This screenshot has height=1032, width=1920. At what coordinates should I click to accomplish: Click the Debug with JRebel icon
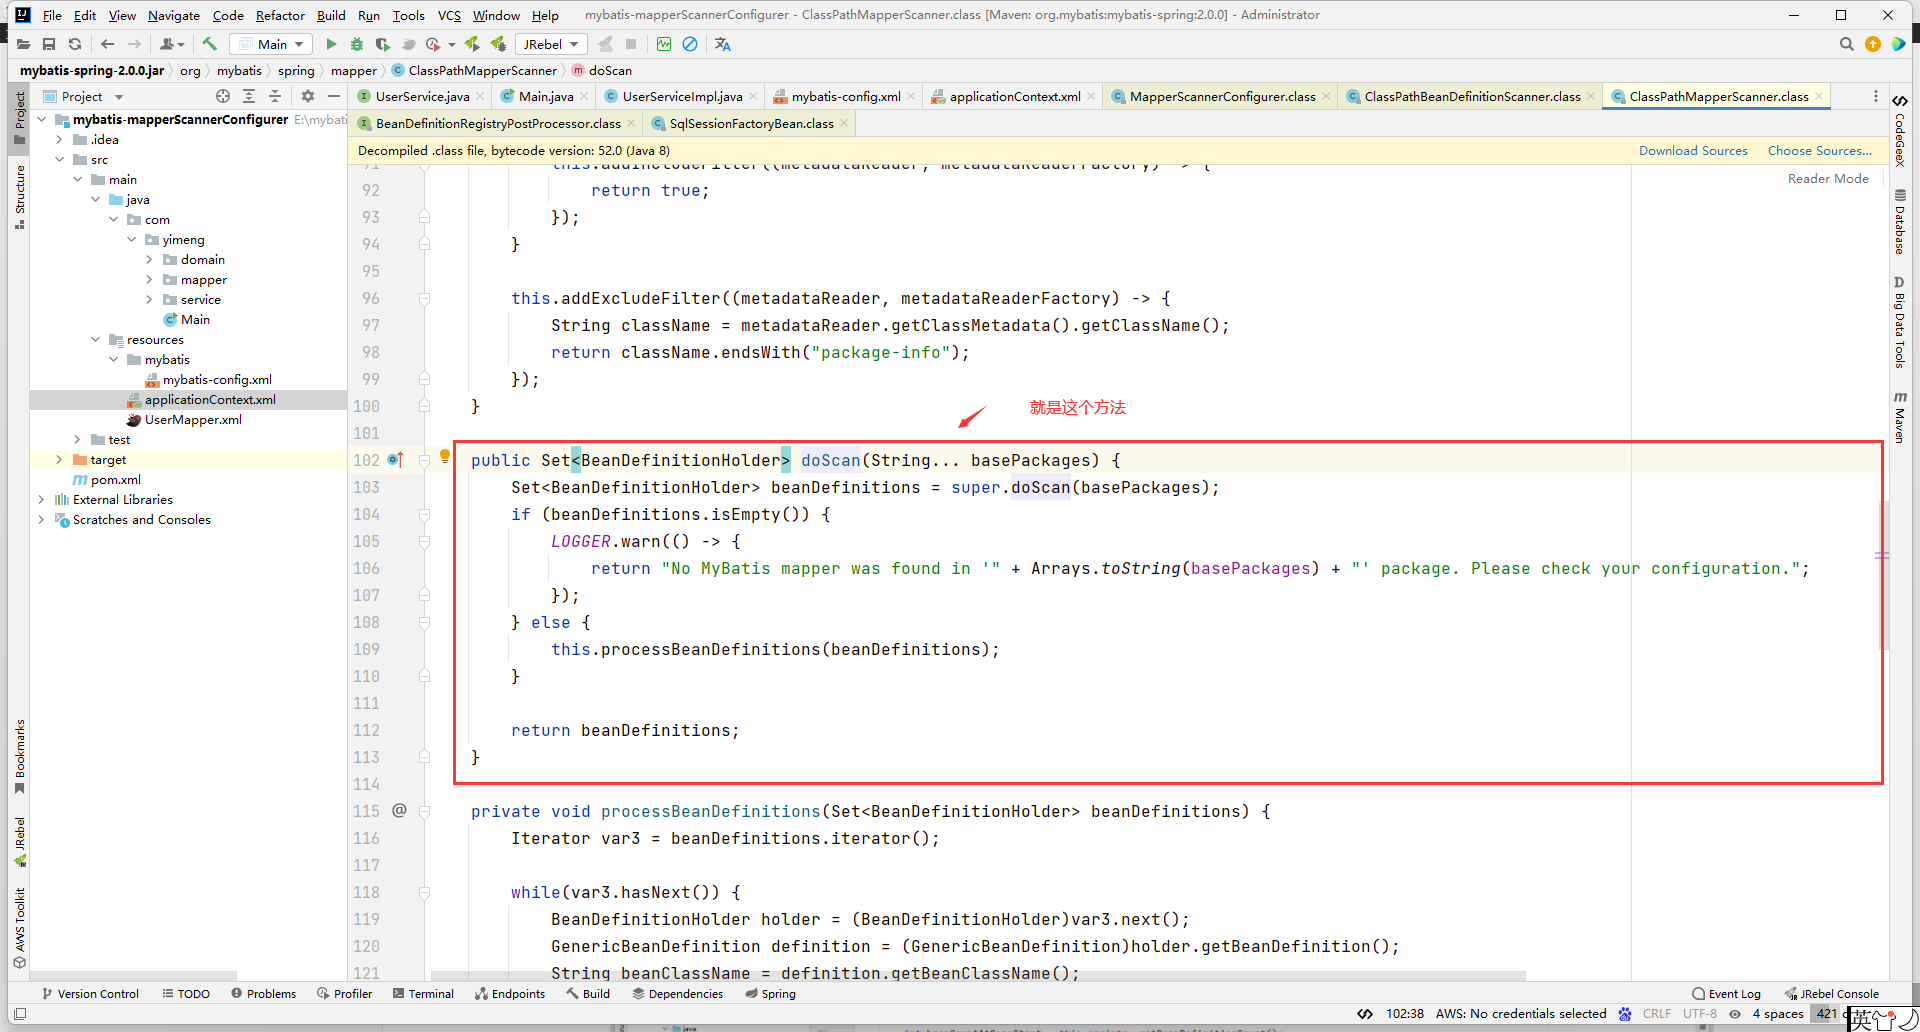[x=498, y=44]
